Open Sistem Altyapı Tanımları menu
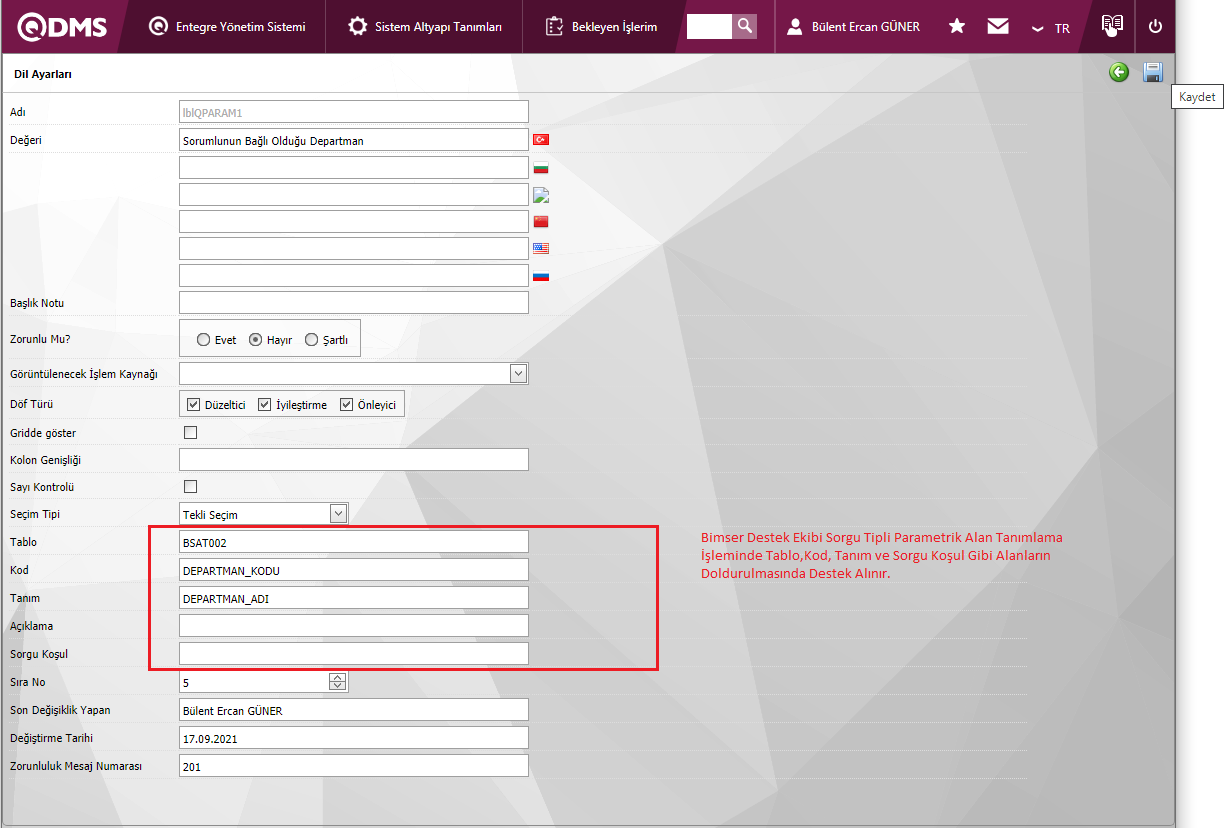Viewport: 1228px width, 828px height. [x=425, y=27]
